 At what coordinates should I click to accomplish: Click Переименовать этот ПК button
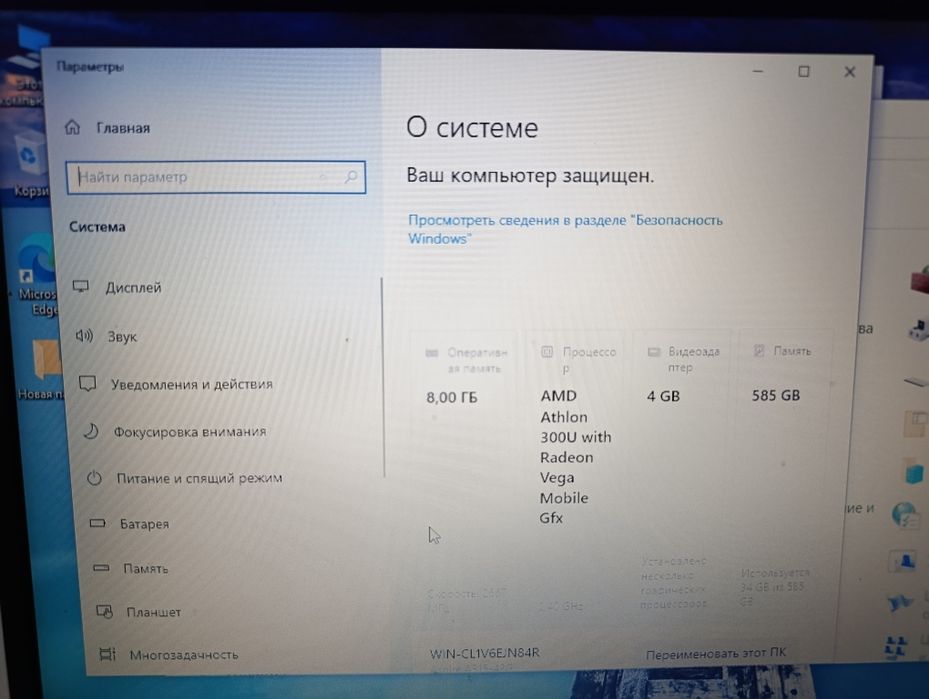click(x=716, y=653)
